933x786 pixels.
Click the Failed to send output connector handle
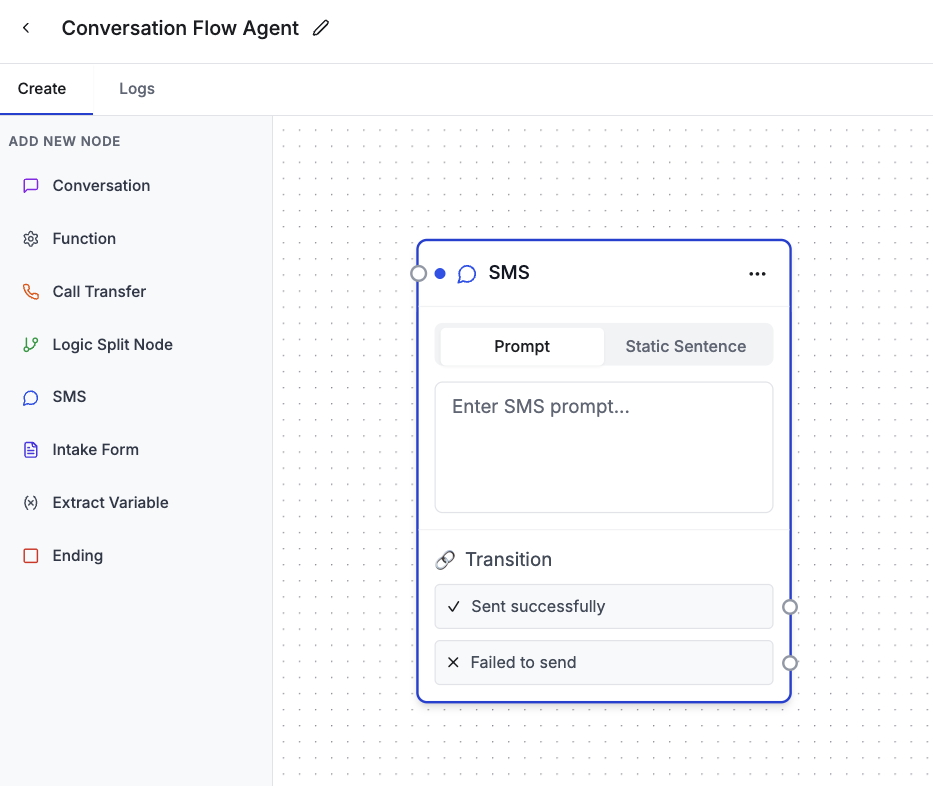(x=790, y=663)
